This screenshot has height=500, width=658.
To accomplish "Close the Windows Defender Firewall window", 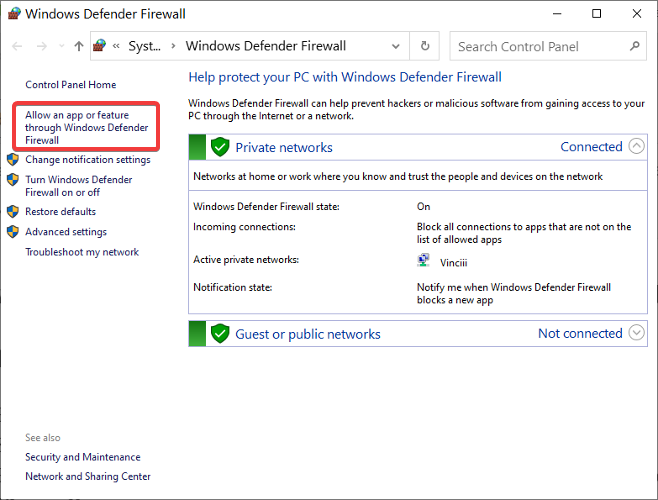I will [x=637, y=14].
